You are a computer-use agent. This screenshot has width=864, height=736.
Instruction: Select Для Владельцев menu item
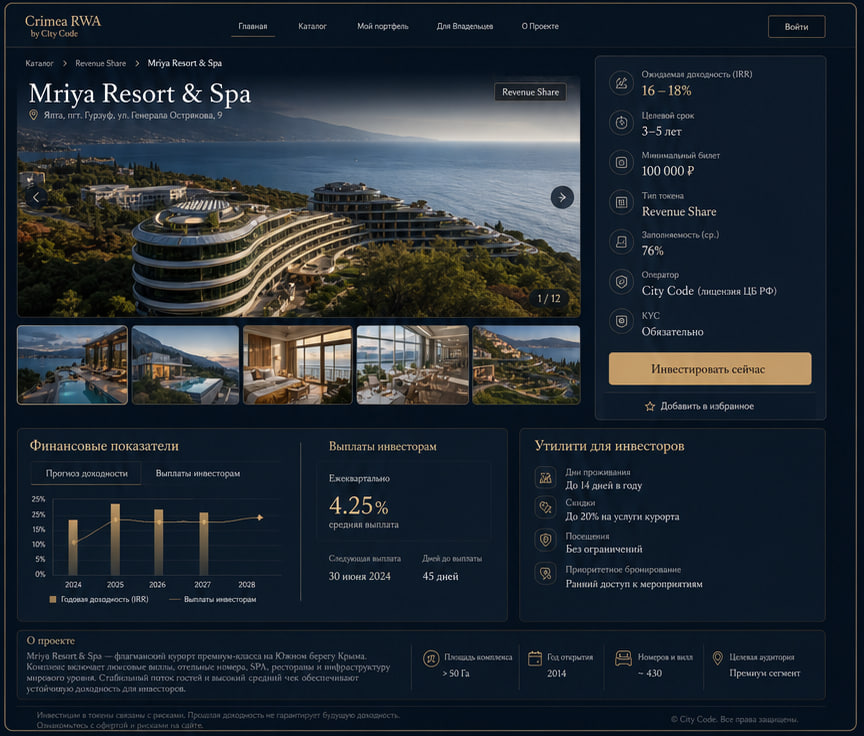click(465, 26)
